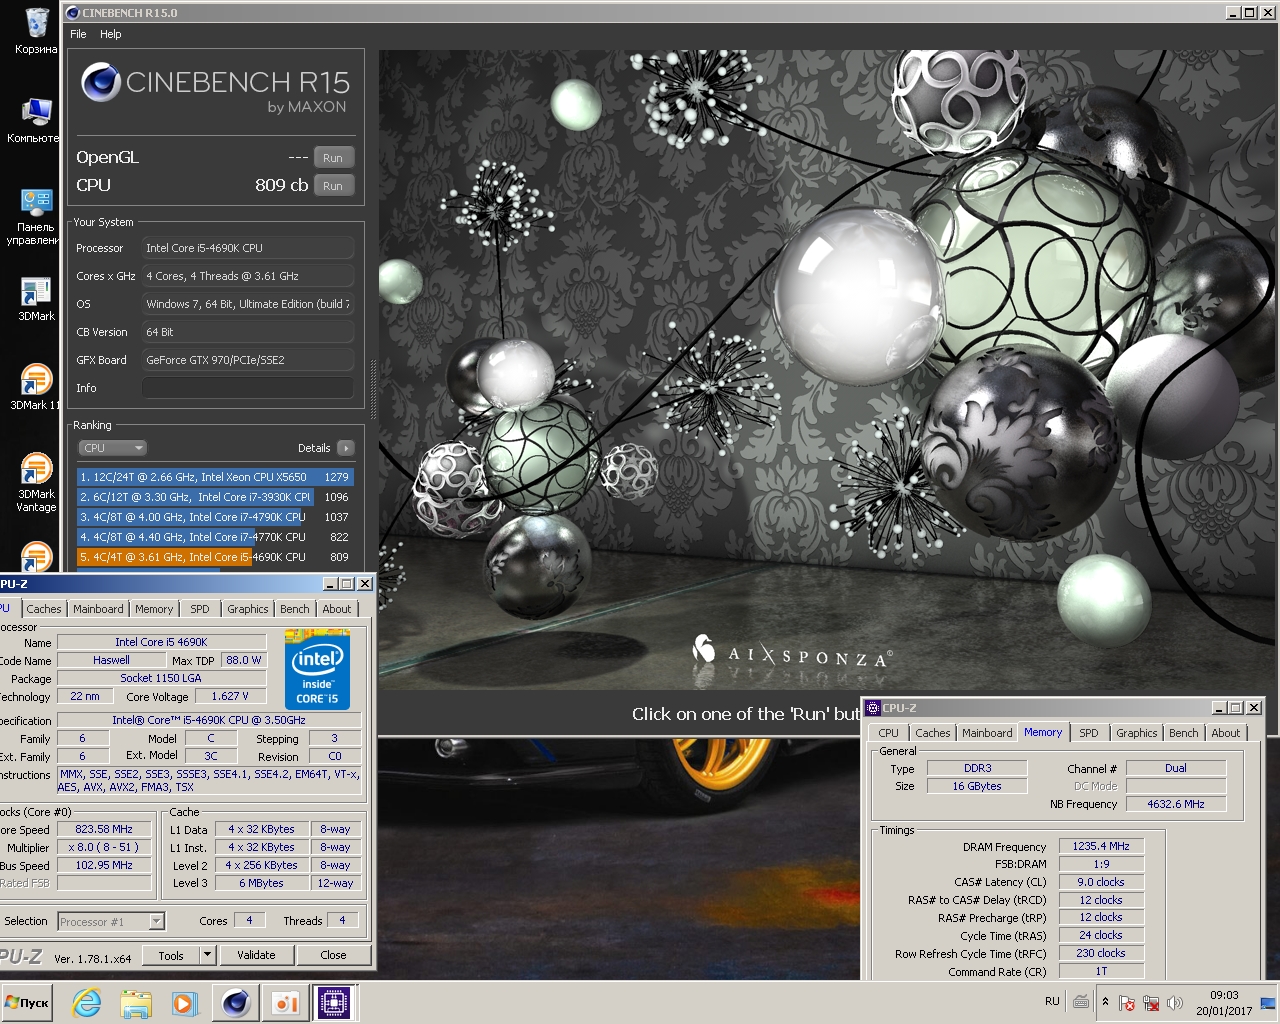Click the NB Frequency value 4632.6 MHz
The height and width of the screenshot is (1024, 1280).
tap(1176, 804)
